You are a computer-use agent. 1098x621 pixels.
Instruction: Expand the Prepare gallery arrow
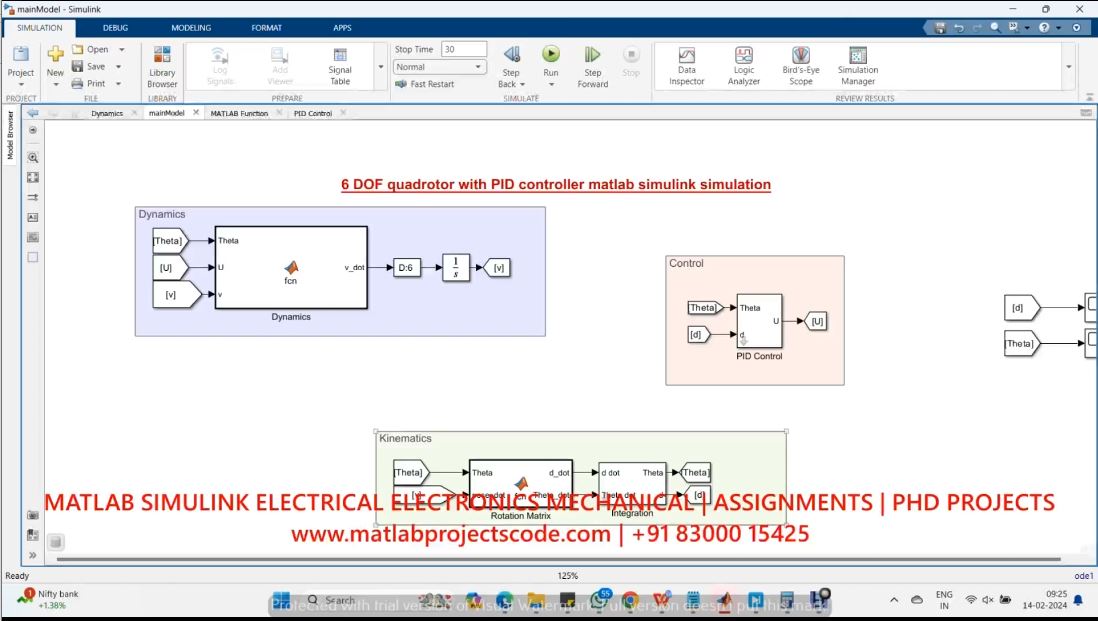(x=380, y=67)
